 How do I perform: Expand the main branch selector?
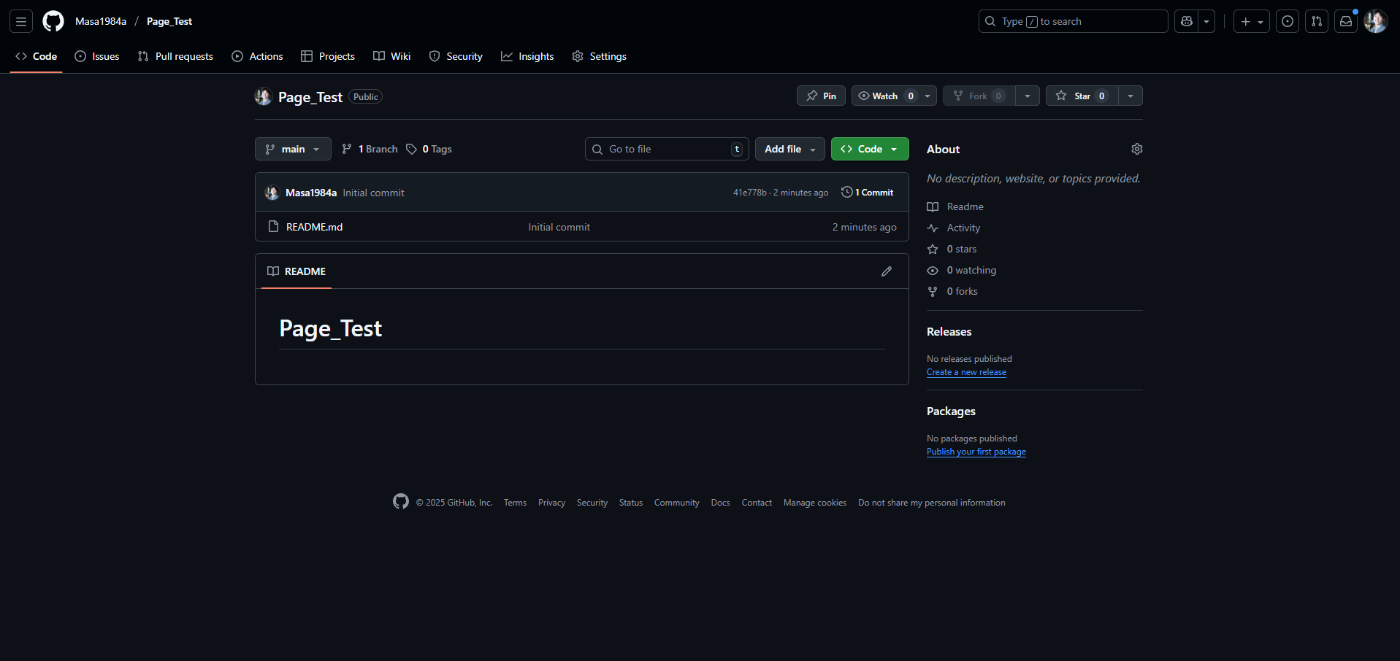point(293,149)
